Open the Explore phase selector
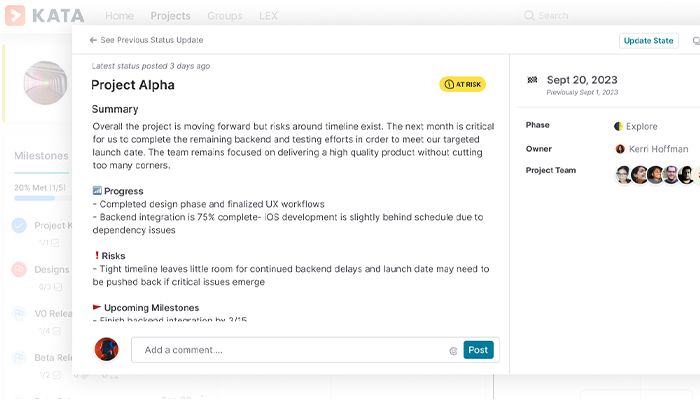Viewport: 700px width, 400px height. click(x=636, y=127)
